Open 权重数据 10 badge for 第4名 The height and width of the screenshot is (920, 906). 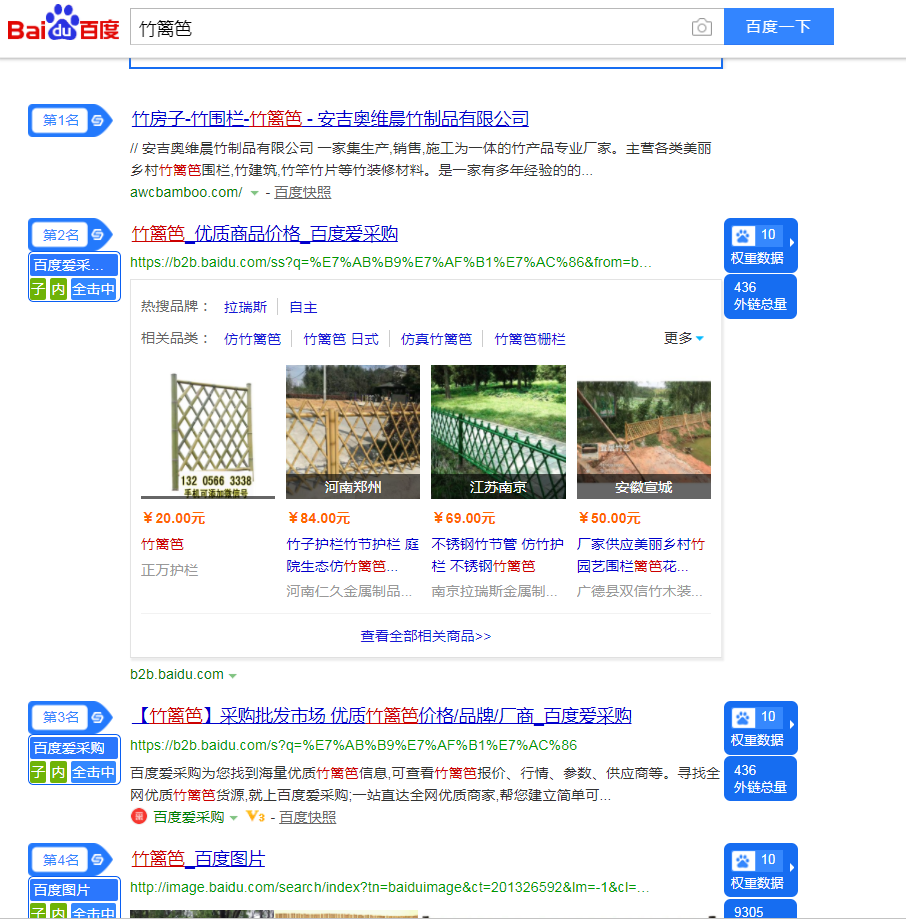click(x=760, y=870)
